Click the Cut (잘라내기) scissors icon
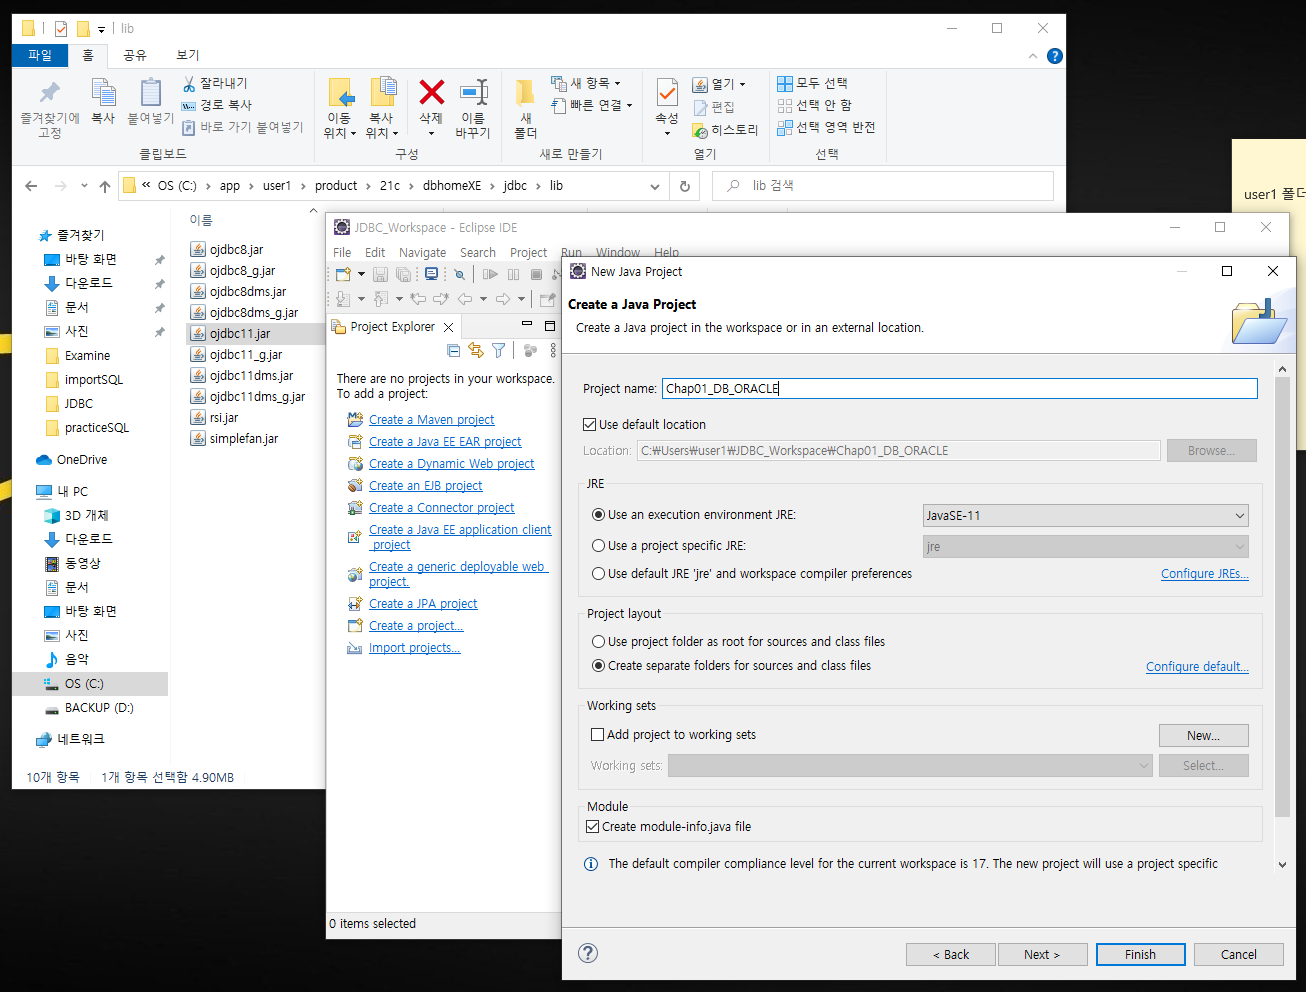The width and height of the screenshot is (1306, 992). [x=189, y=83]
